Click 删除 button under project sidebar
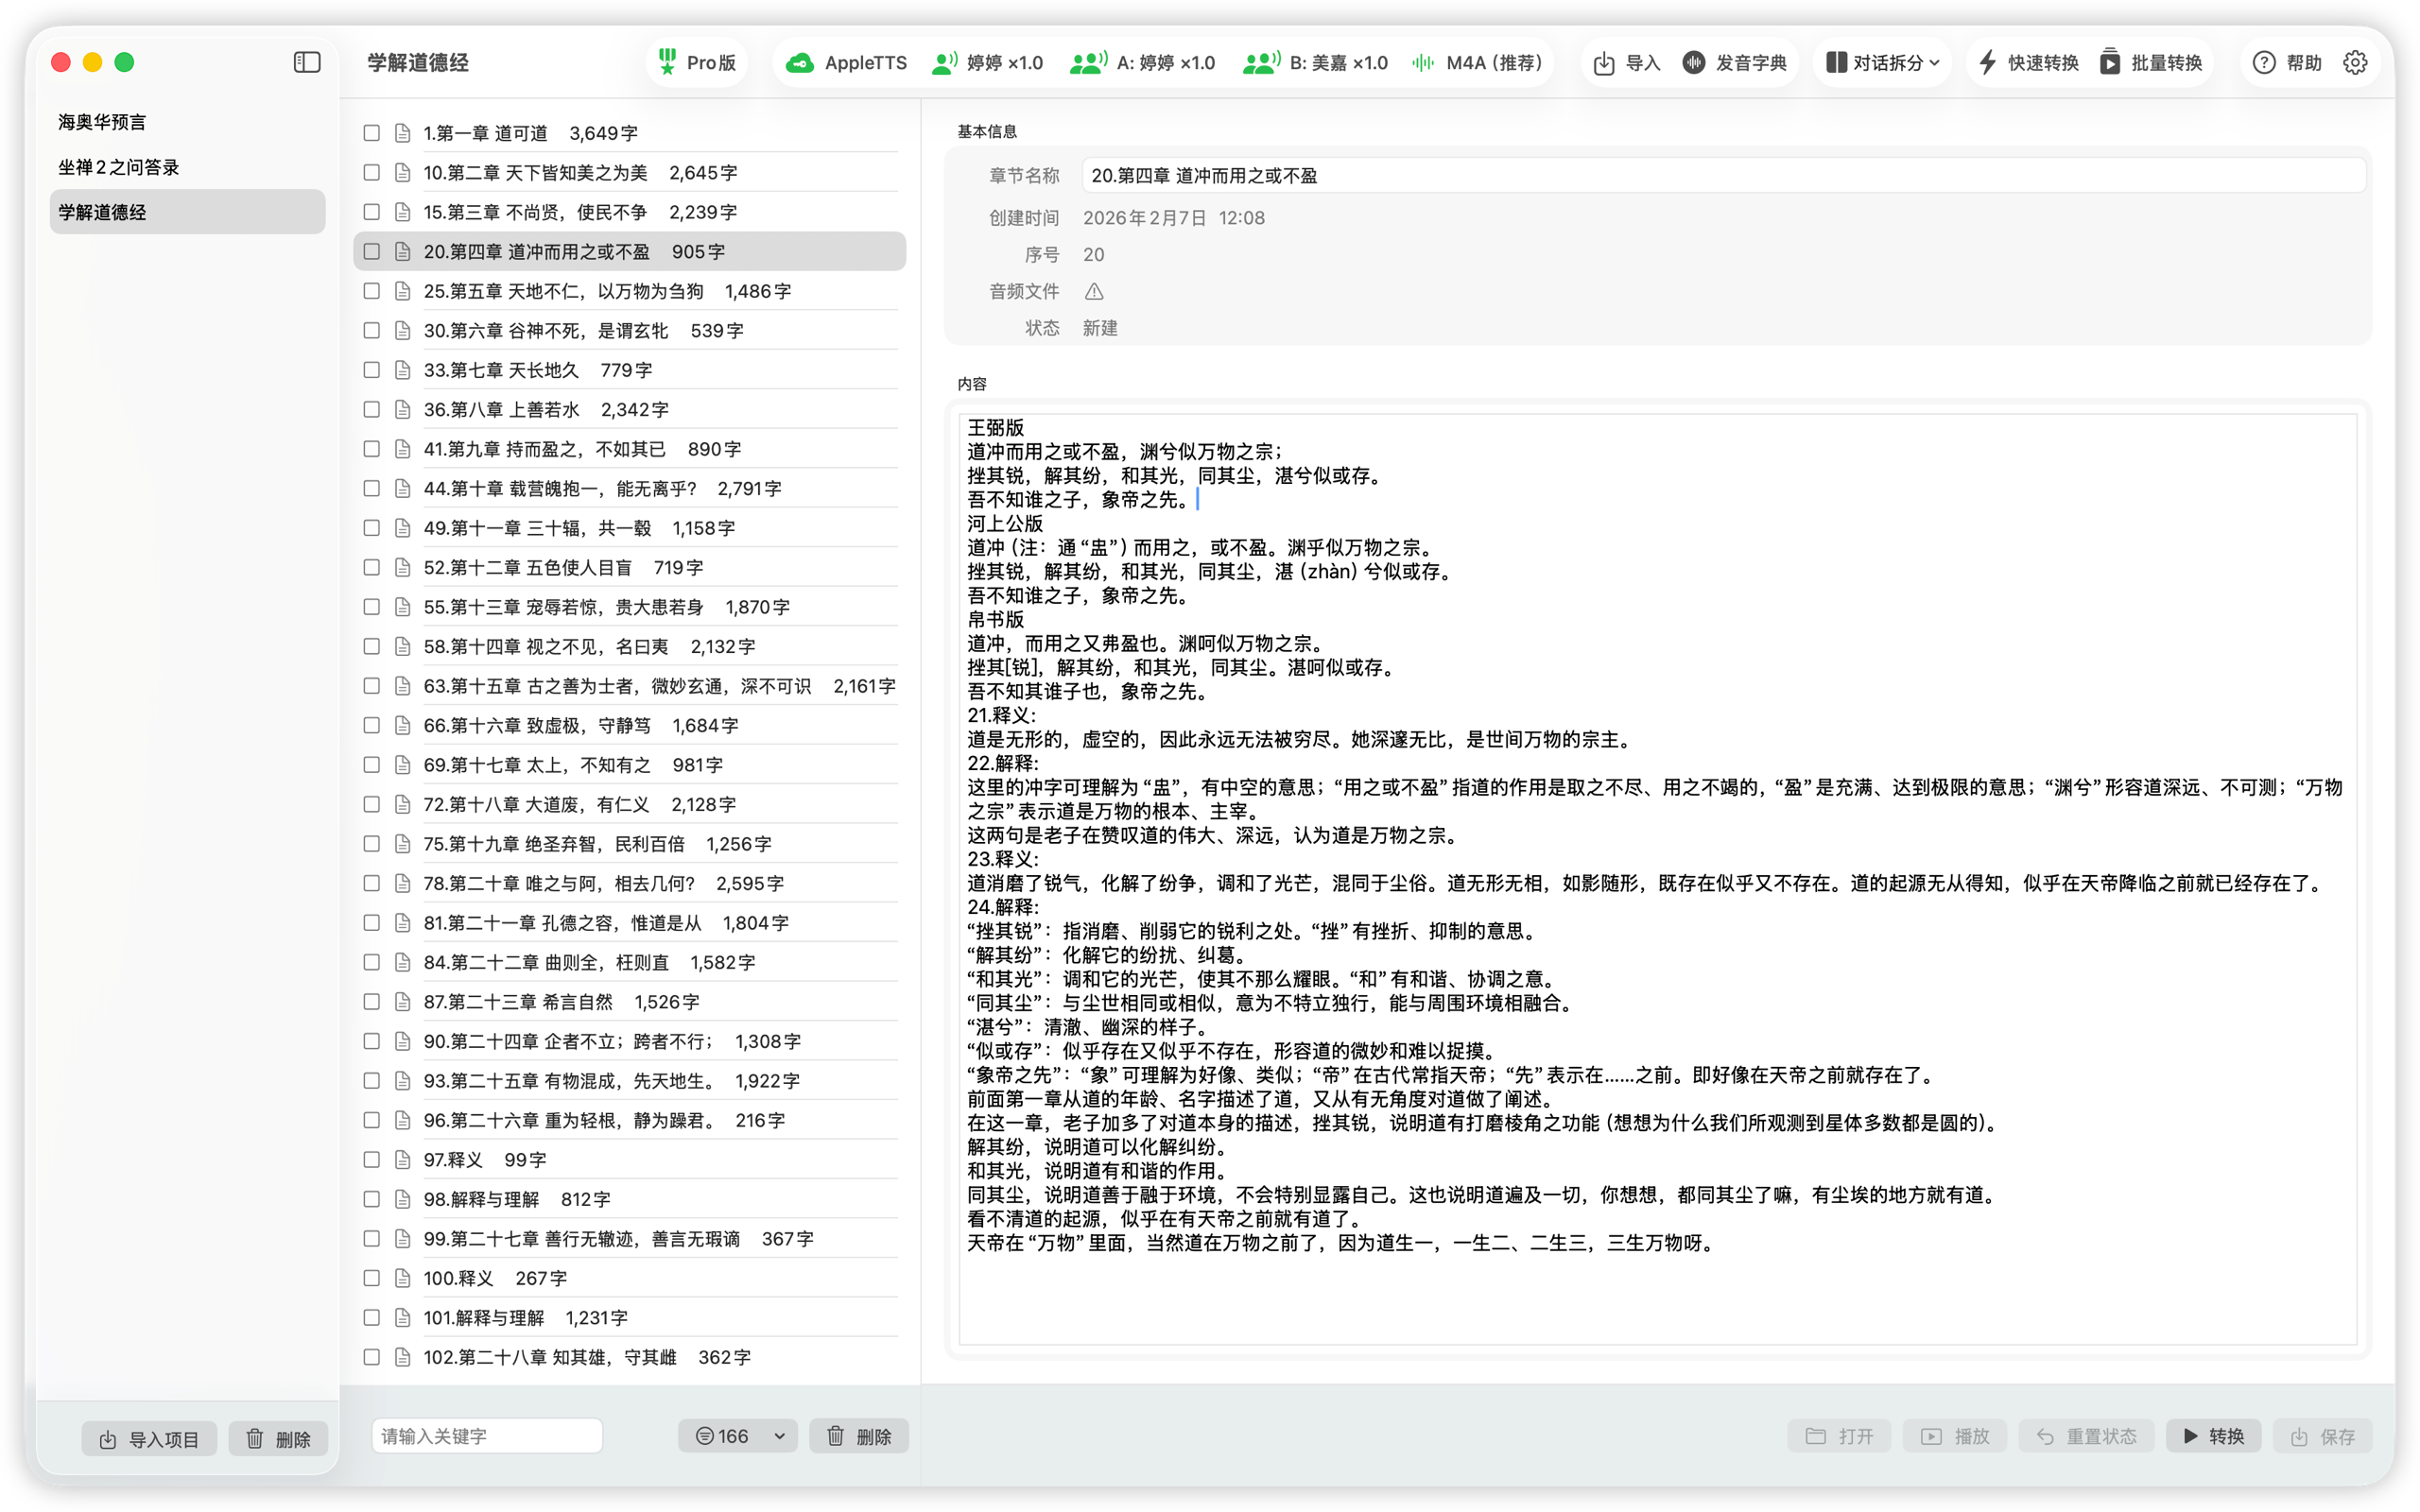The height and width of the screenshot is (1512, 2420). click(278, 1438)
